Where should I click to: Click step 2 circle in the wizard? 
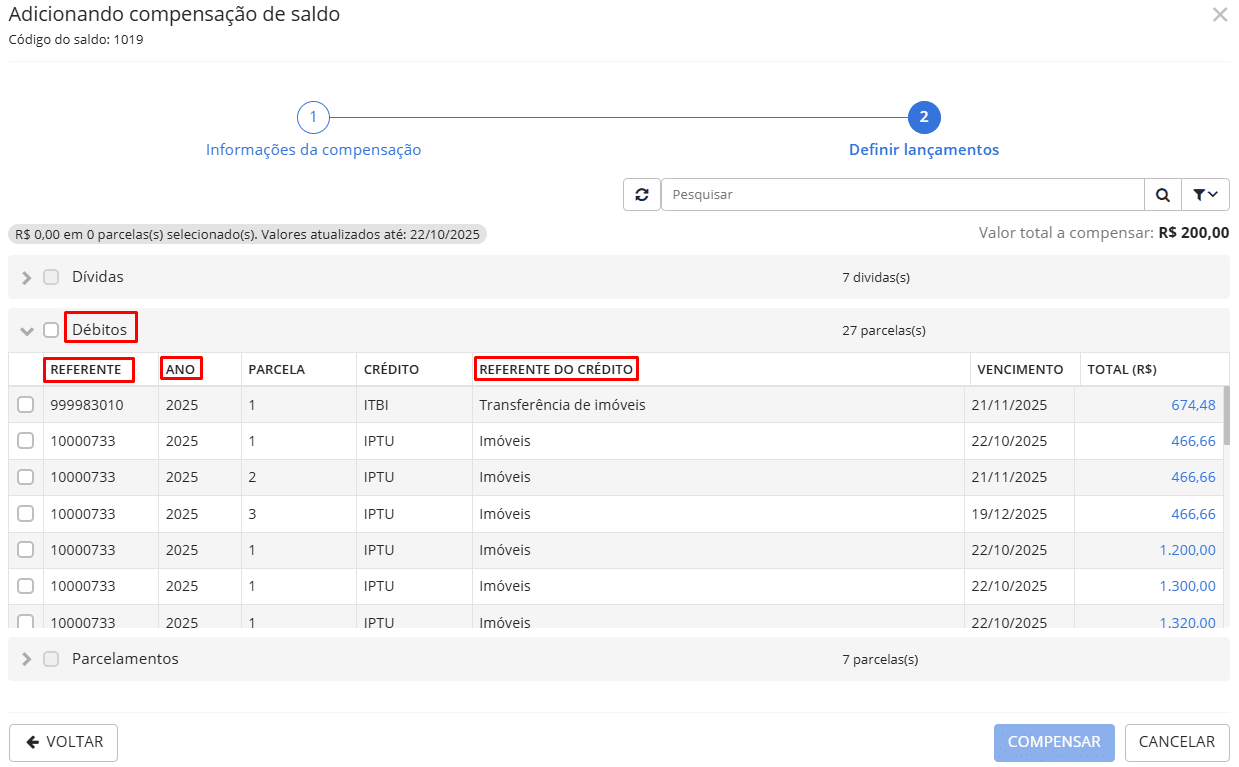923,117
